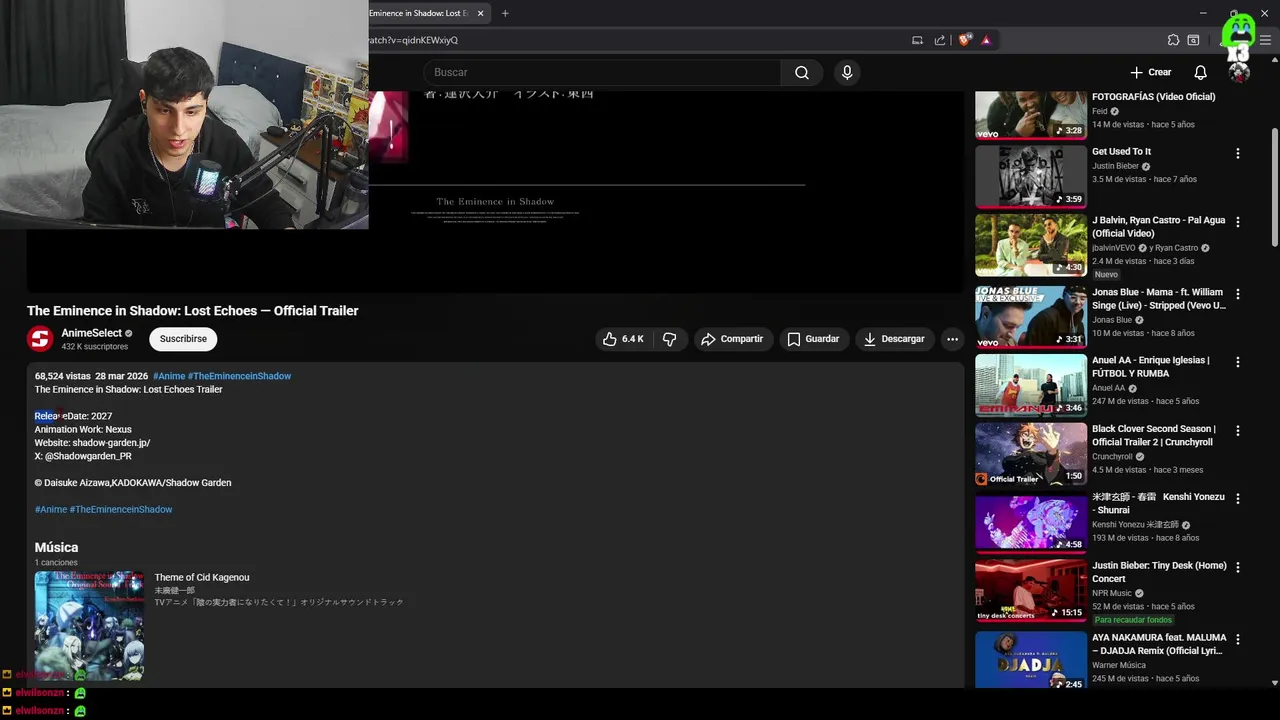This screenshot has height=720, width=1280.
Task: Click the share page icon in address bar
Action: click(940, 40)
